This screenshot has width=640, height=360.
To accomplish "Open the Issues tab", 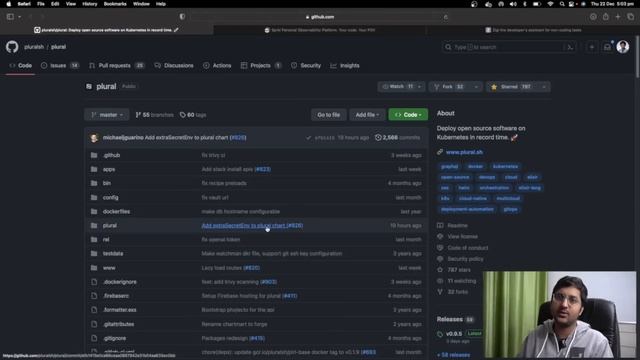I will click(60, 65).
